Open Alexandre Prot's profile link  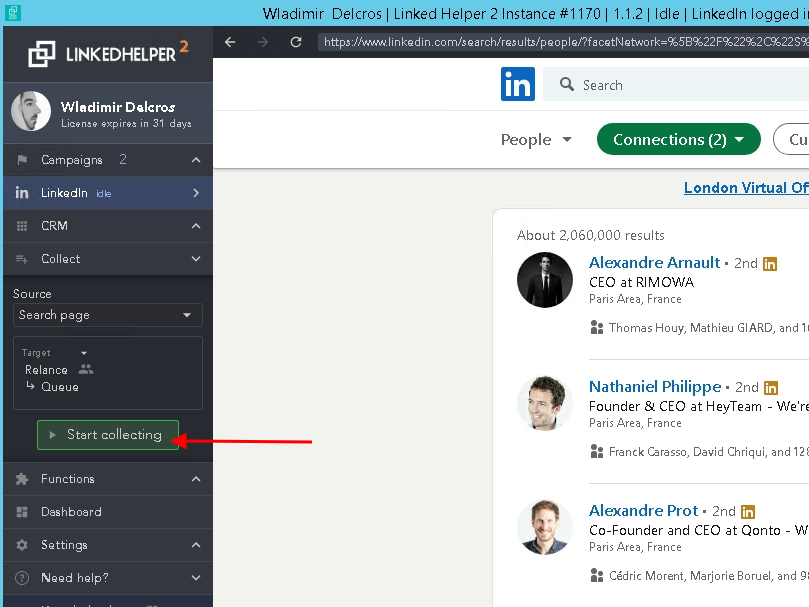click(x=643, y=510)
